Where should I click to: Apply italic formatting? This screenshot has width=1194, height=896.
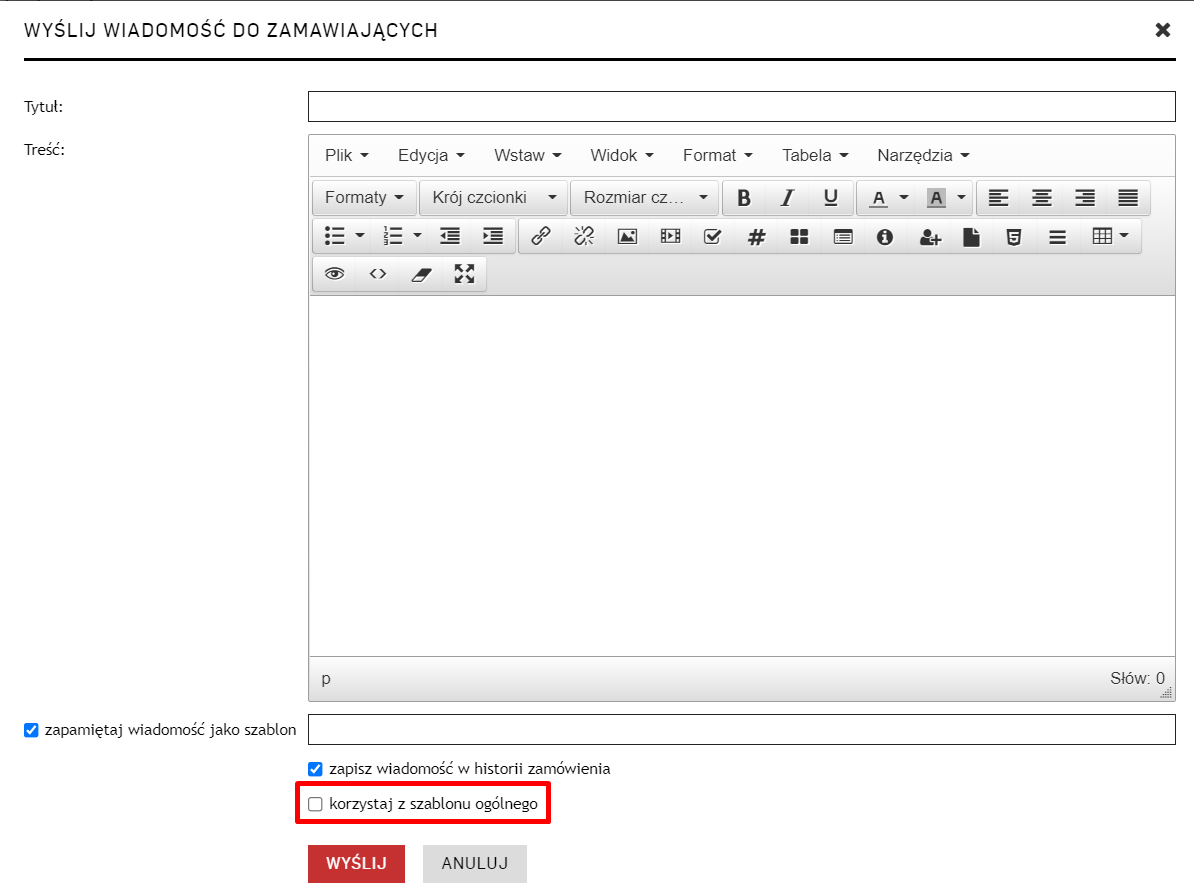click(787, 198)
